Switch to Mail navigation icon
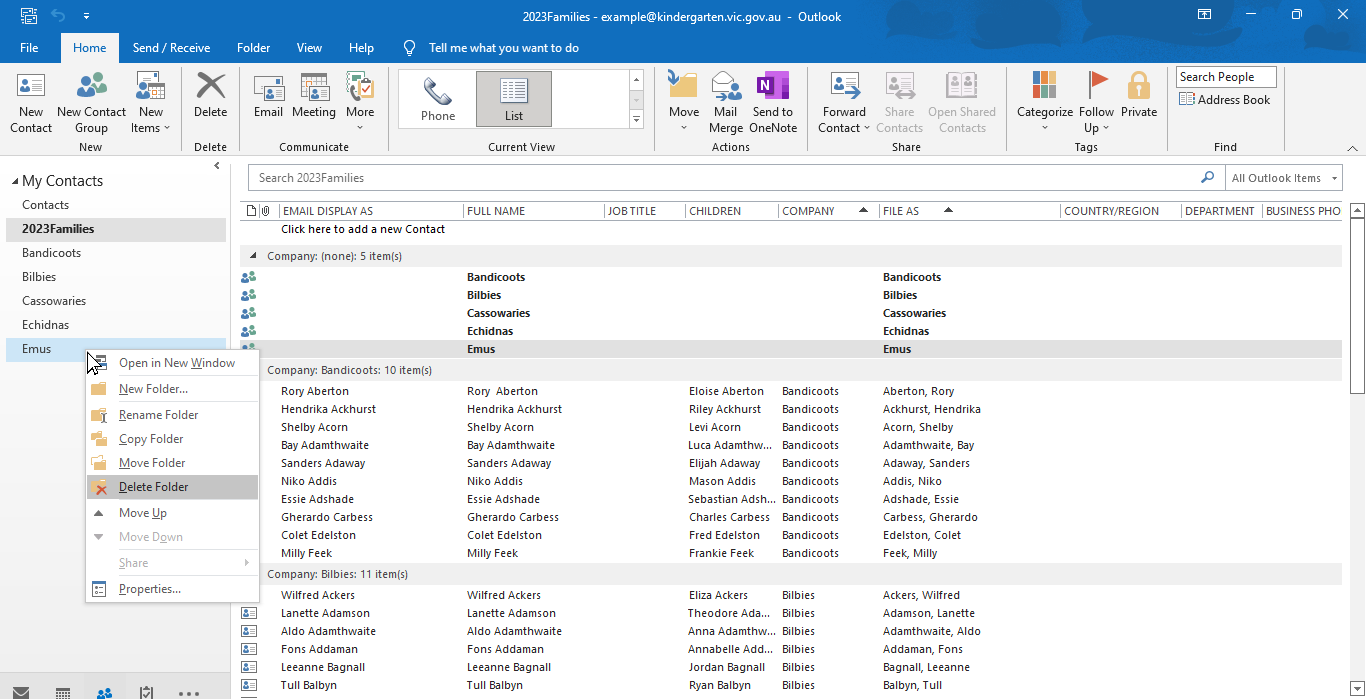The height and width of the screenshot is (699, 1366). point(20,692)
